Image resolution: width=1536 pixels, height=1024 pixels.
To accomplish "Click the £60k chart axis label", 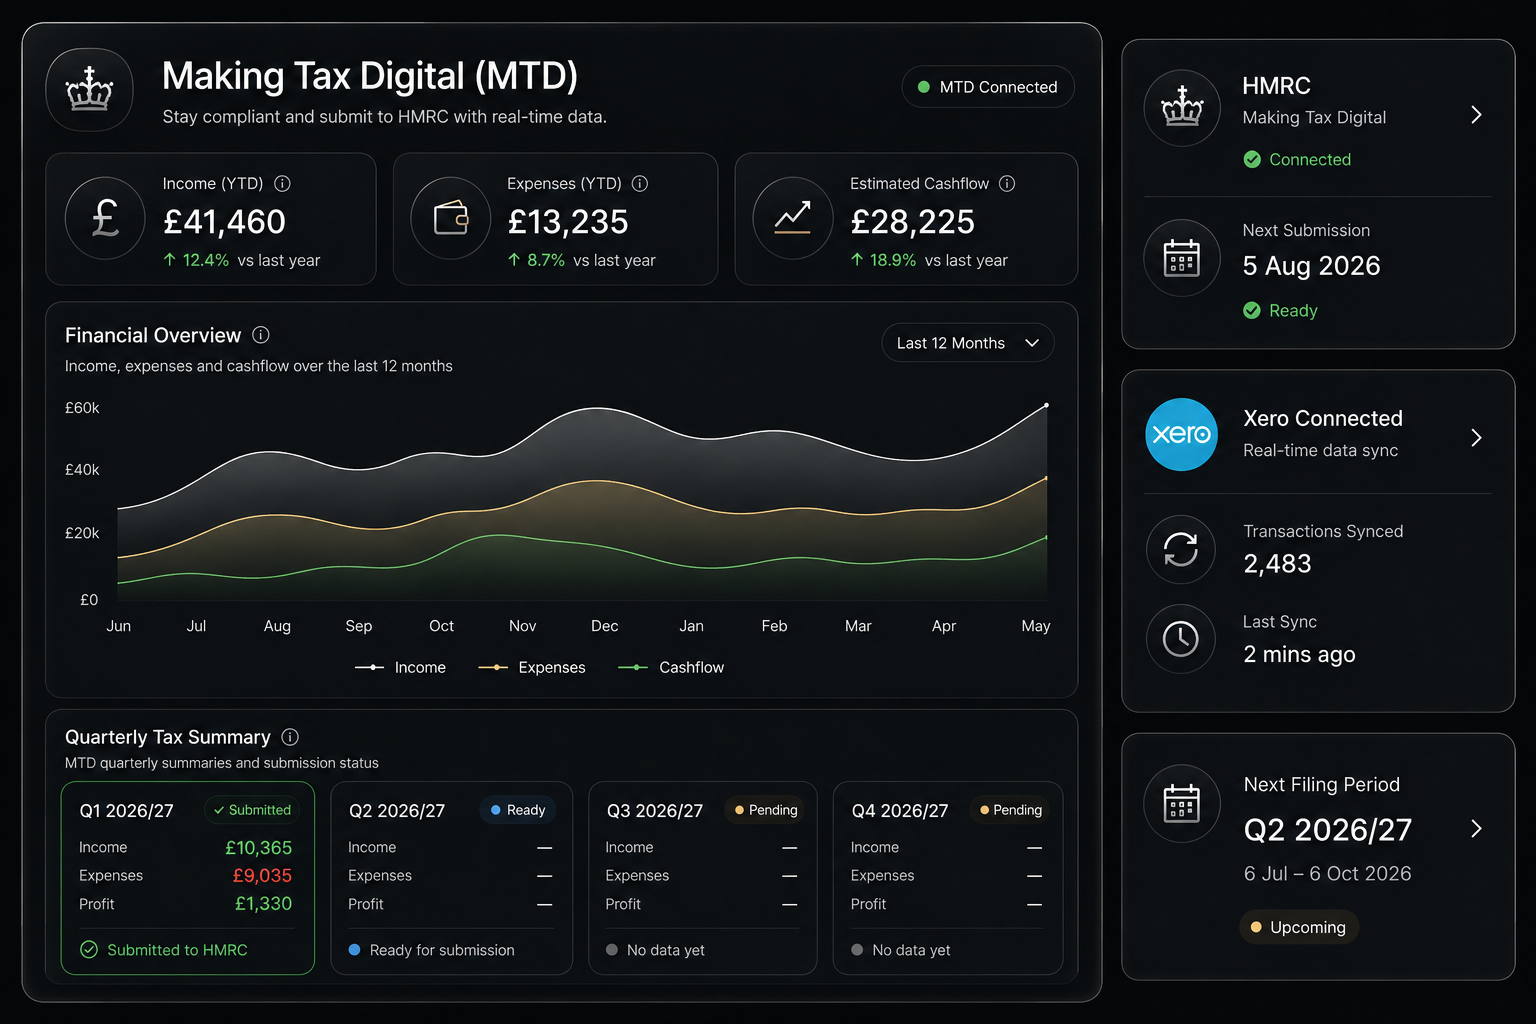I will coord(82,408).
